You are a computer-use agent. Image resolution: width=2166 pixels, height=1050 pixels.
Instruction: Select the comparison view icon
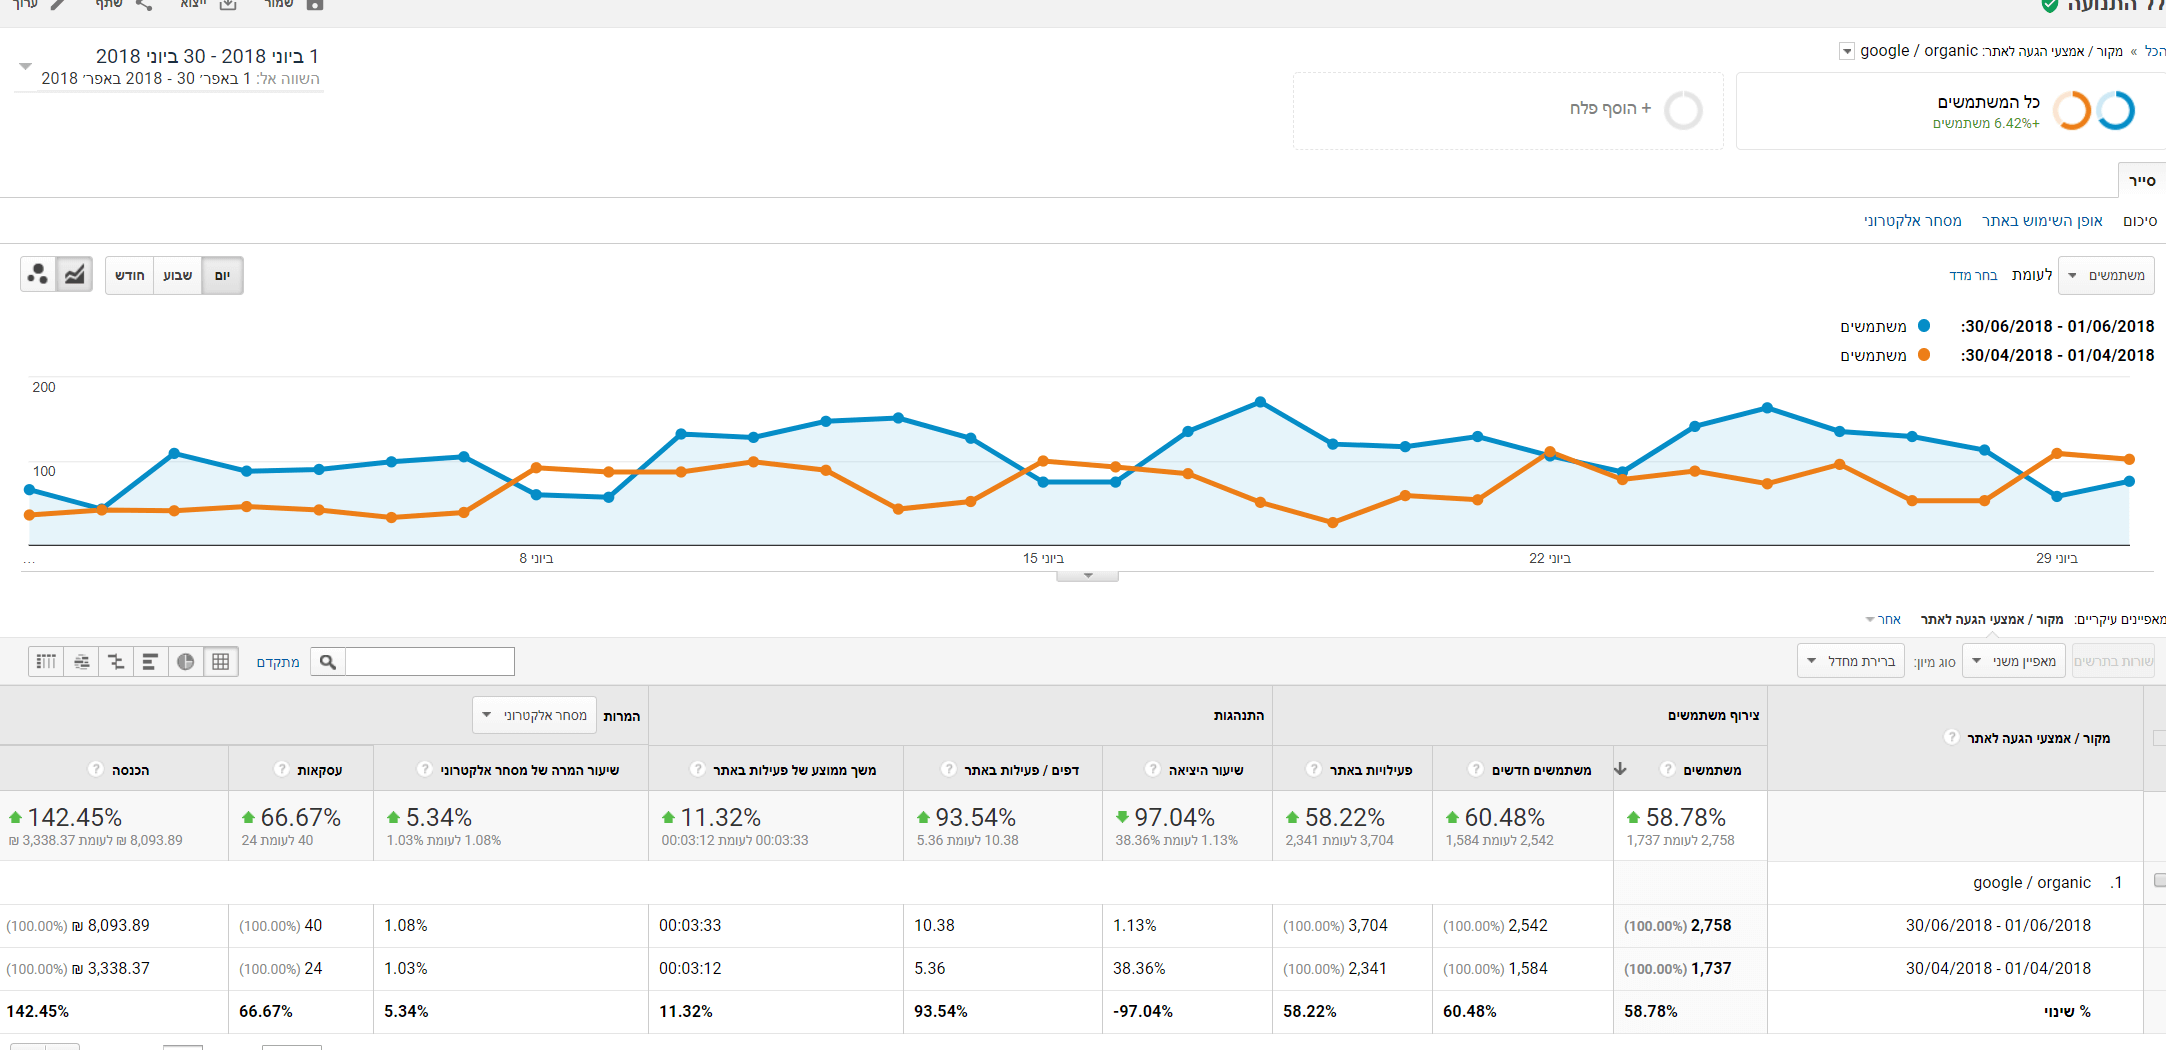[x=116, y=661]
